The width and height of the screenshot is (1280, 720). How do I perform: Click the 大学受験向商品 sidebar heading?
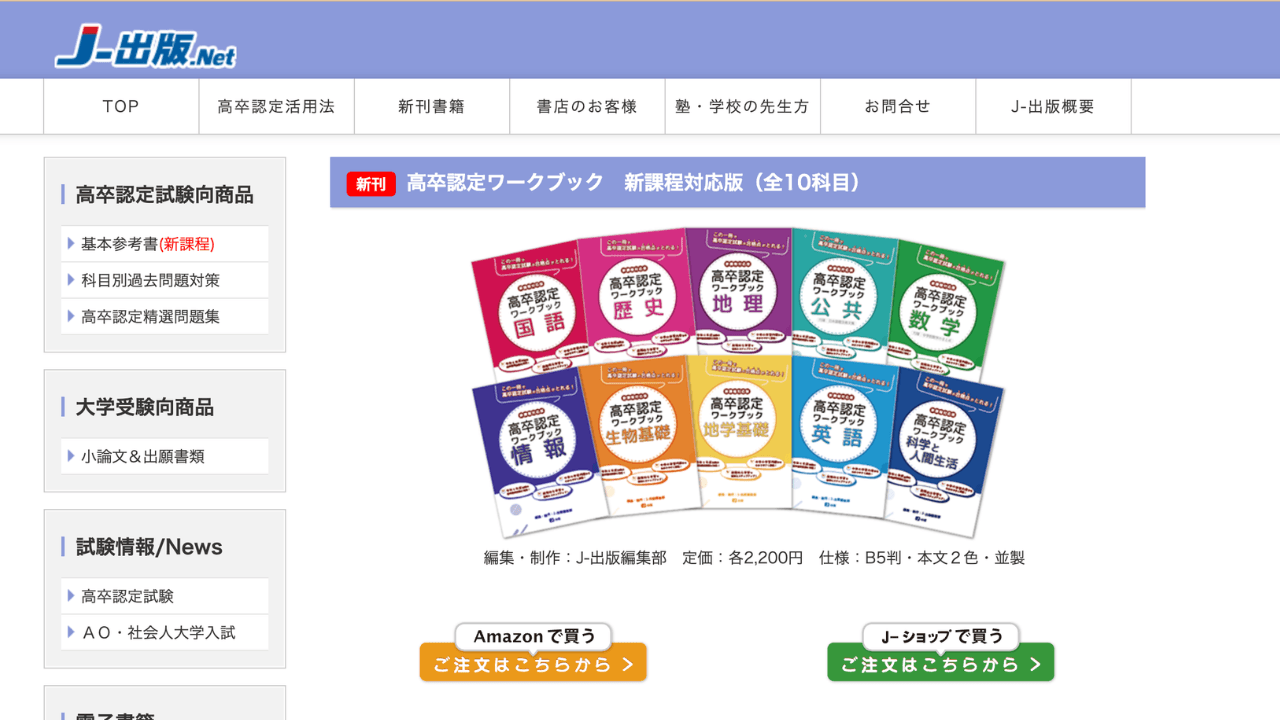145,407
